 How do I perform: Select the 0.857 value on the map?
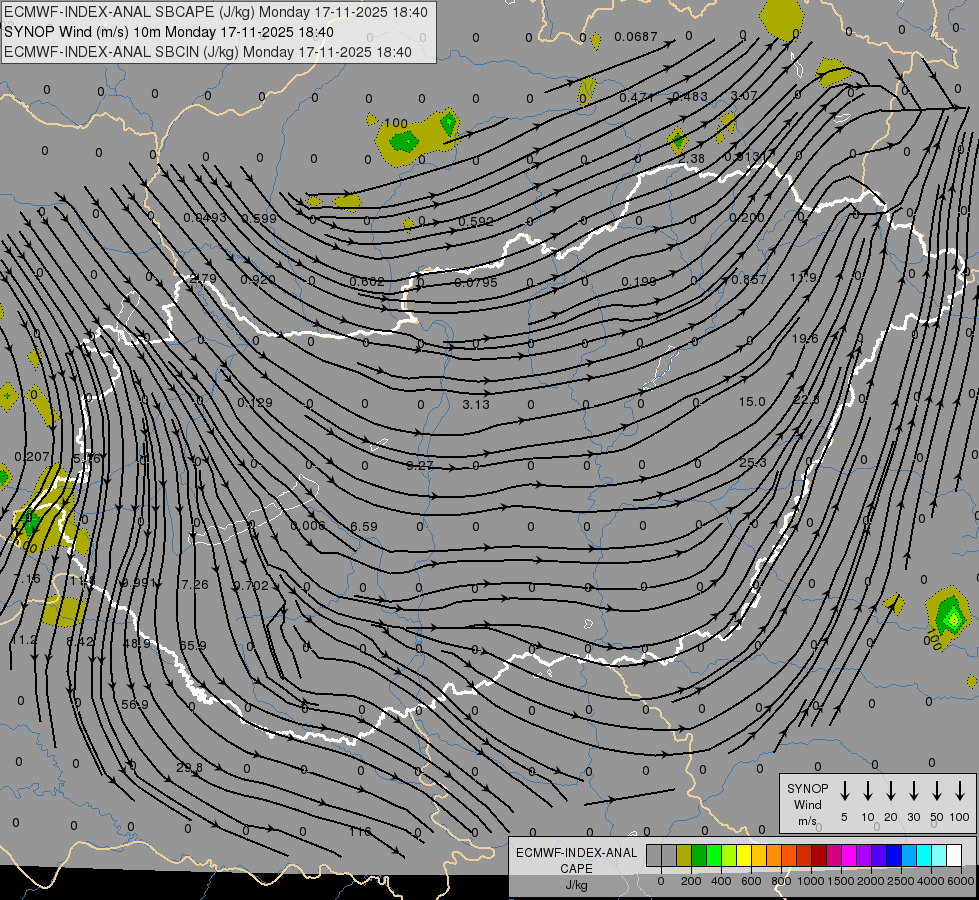pyautogui.click(x=749, y=280)
